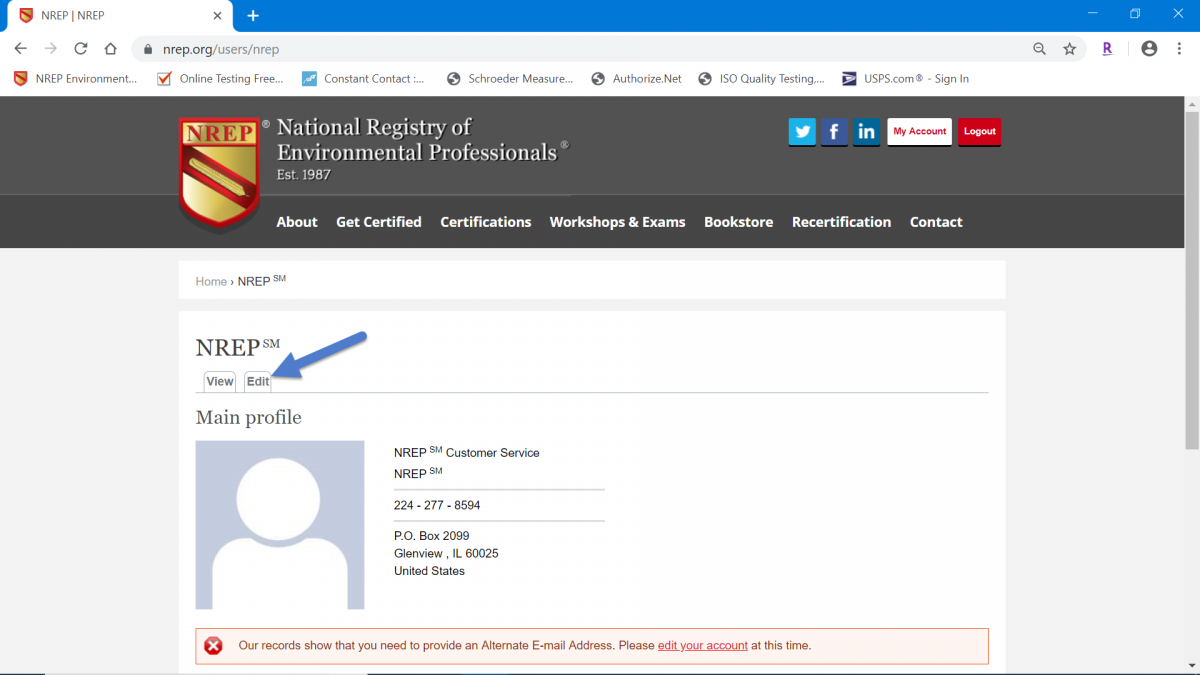Open the Get Certified menu

point(379,222)
